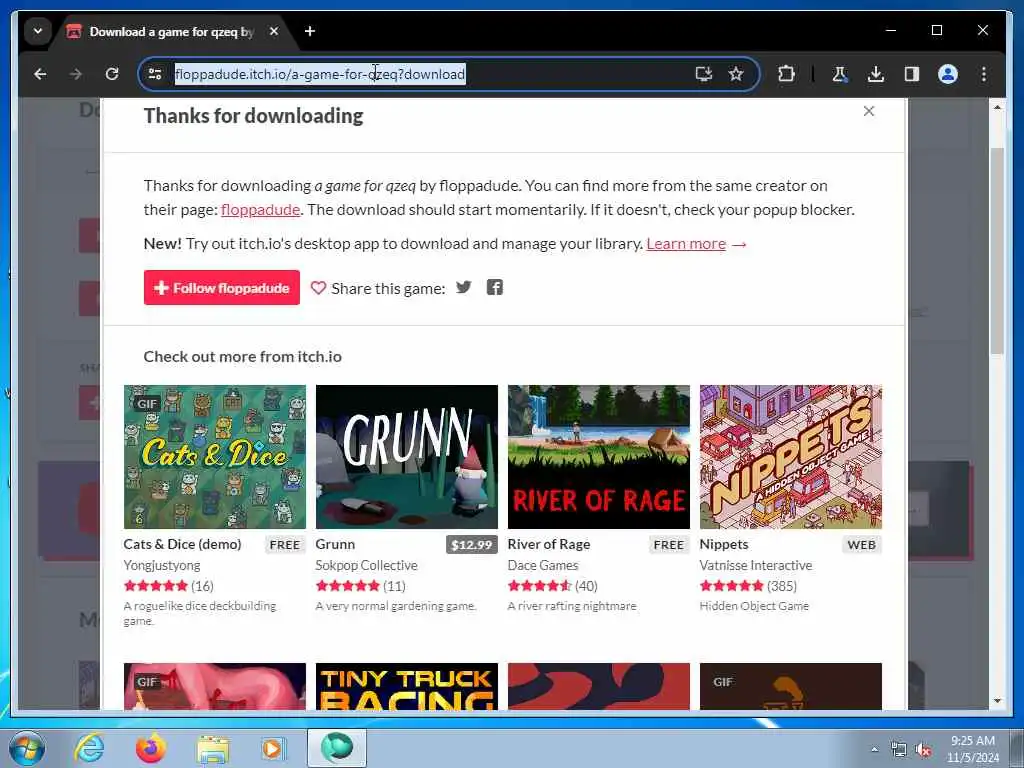Open the profile avatar menu
This screenshot has width=1024, height=768.
(x=948, y=74)
